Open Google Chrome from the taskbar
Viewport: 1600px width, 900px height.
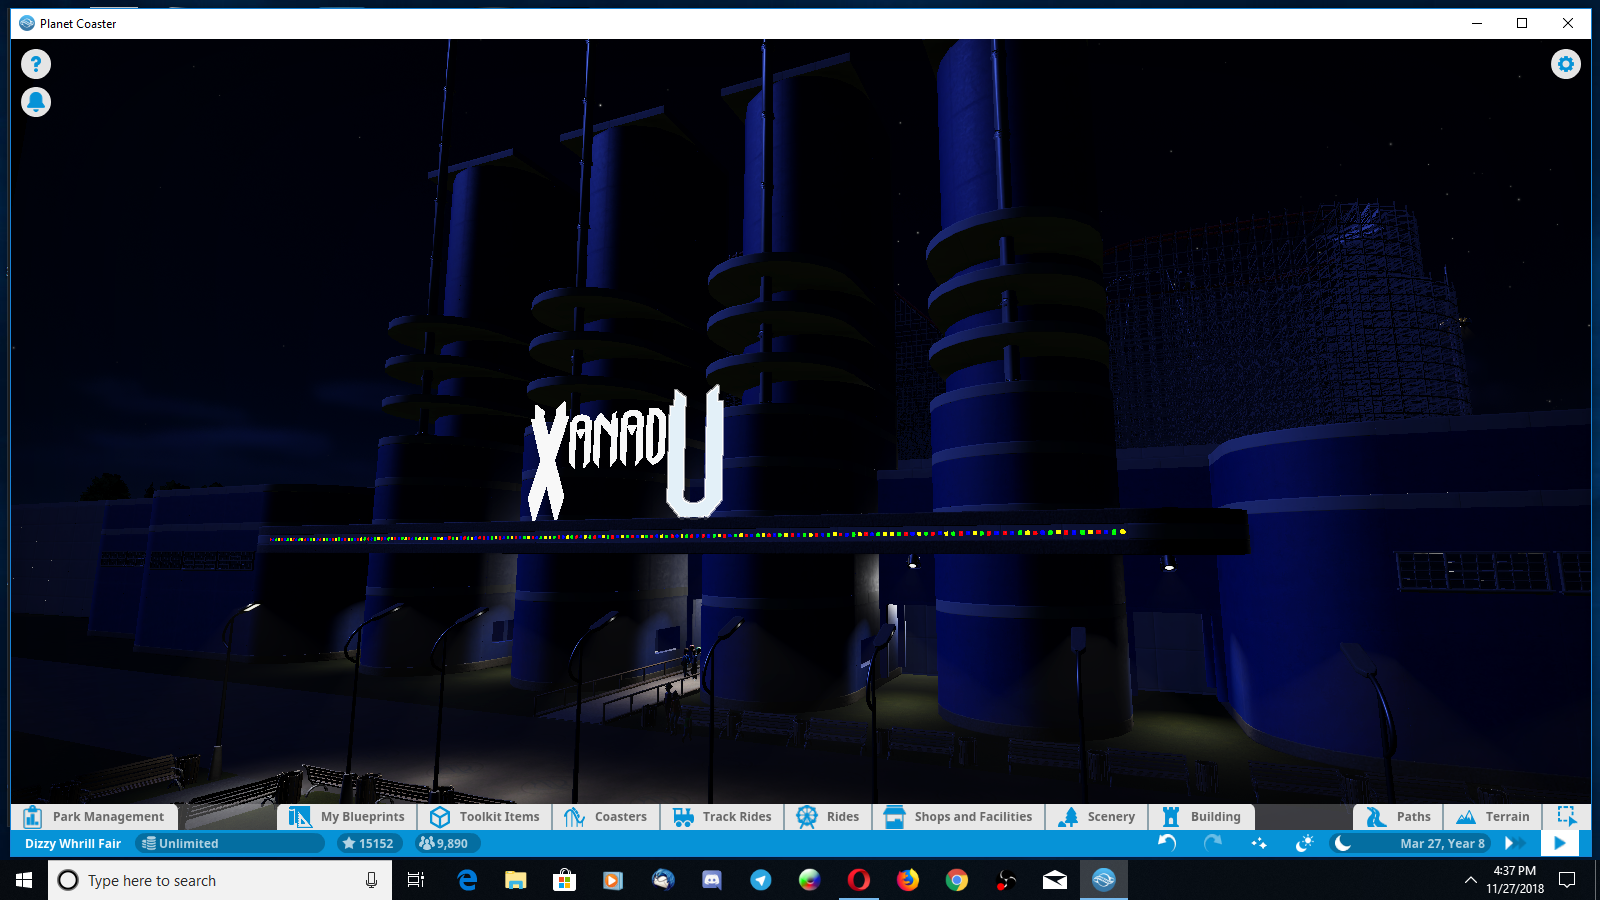(x=957, y=880)
